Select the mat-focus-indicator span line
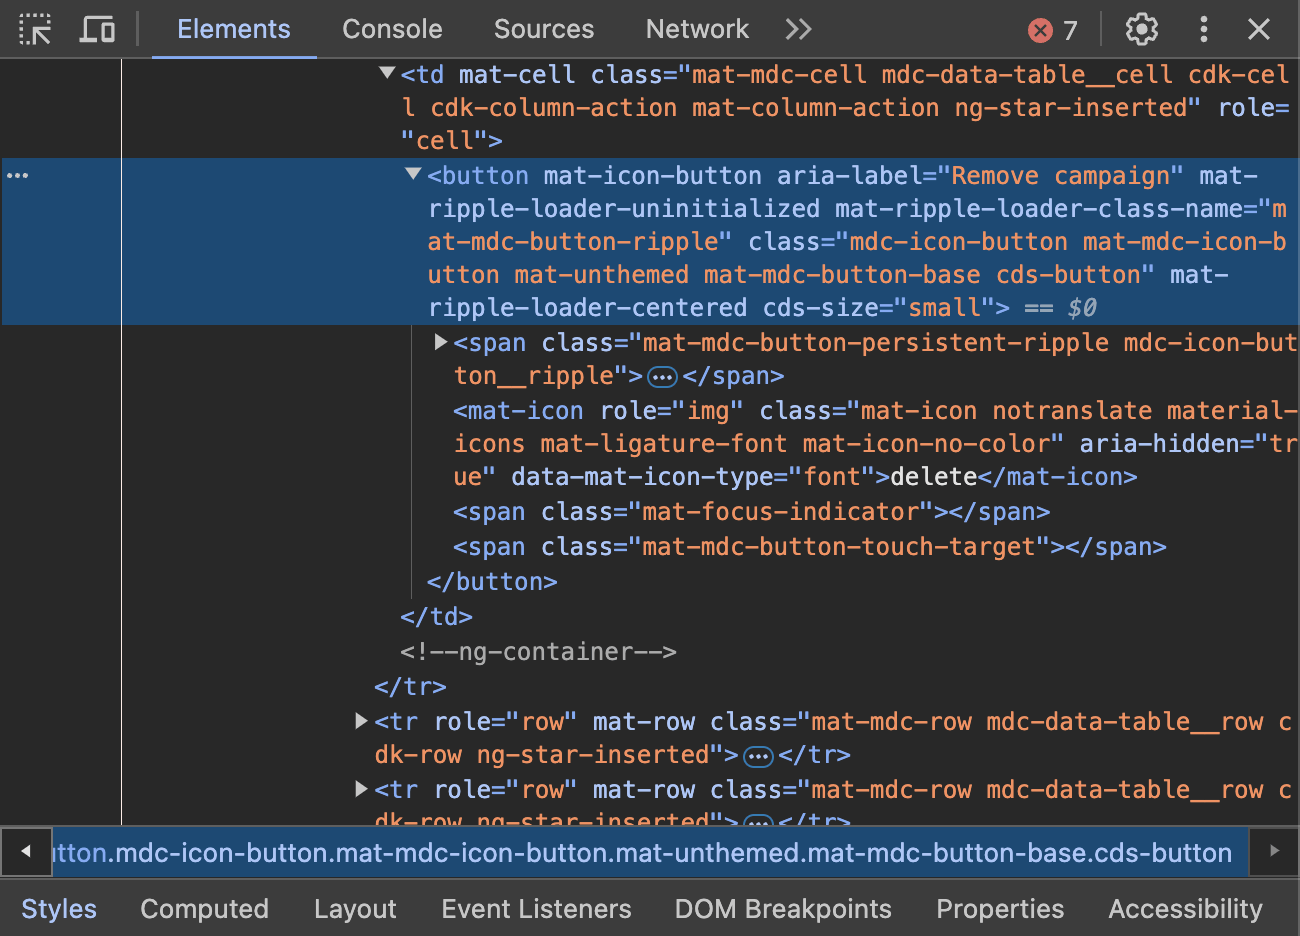The width and height of the screenshot is (1300, 936). pos(751,512)
